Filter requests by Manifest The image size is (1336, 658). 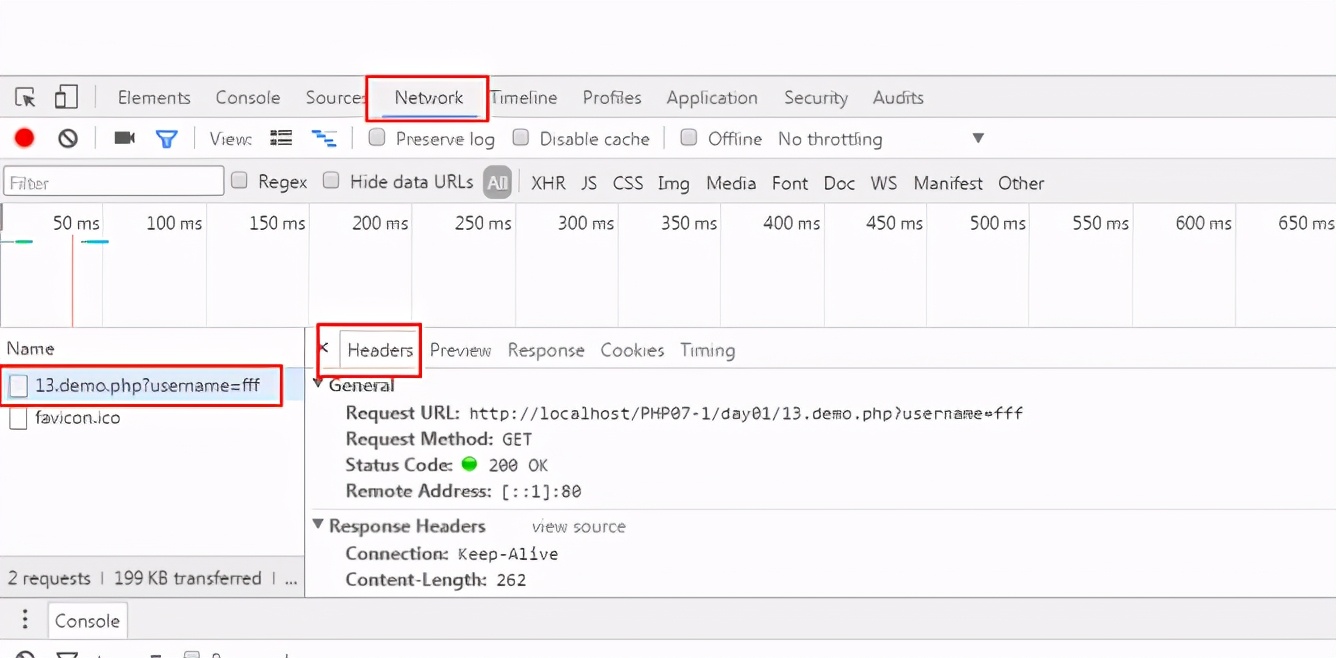(x=948, y=183)
